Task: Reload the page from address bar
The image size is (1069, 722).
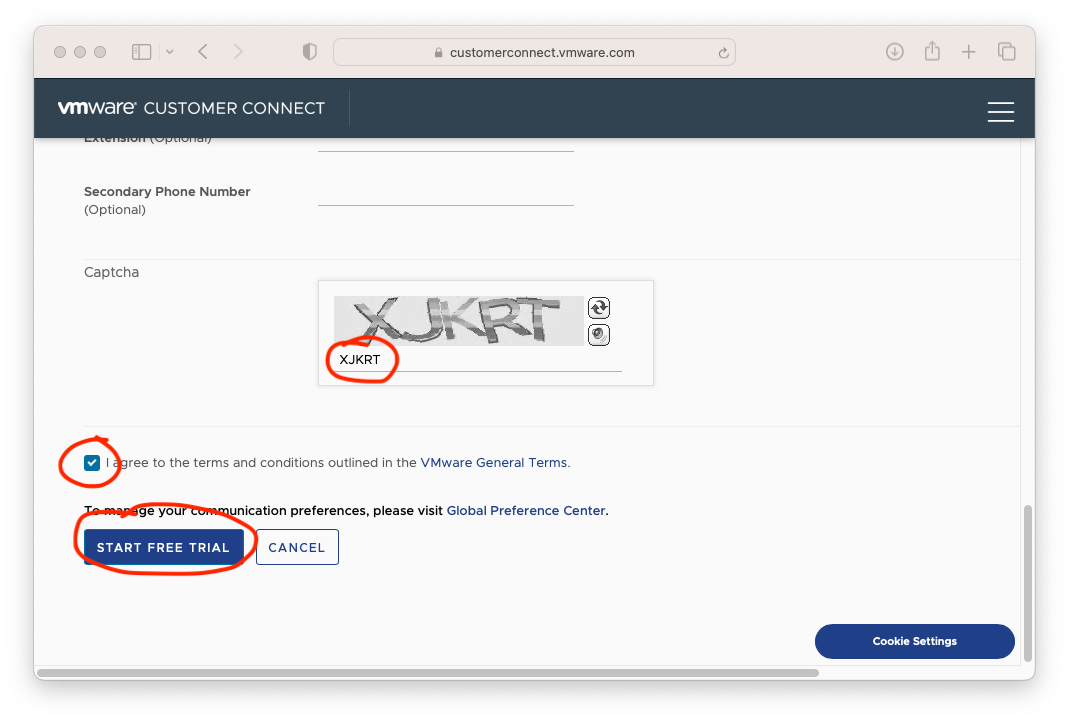Action: point(723,53)
